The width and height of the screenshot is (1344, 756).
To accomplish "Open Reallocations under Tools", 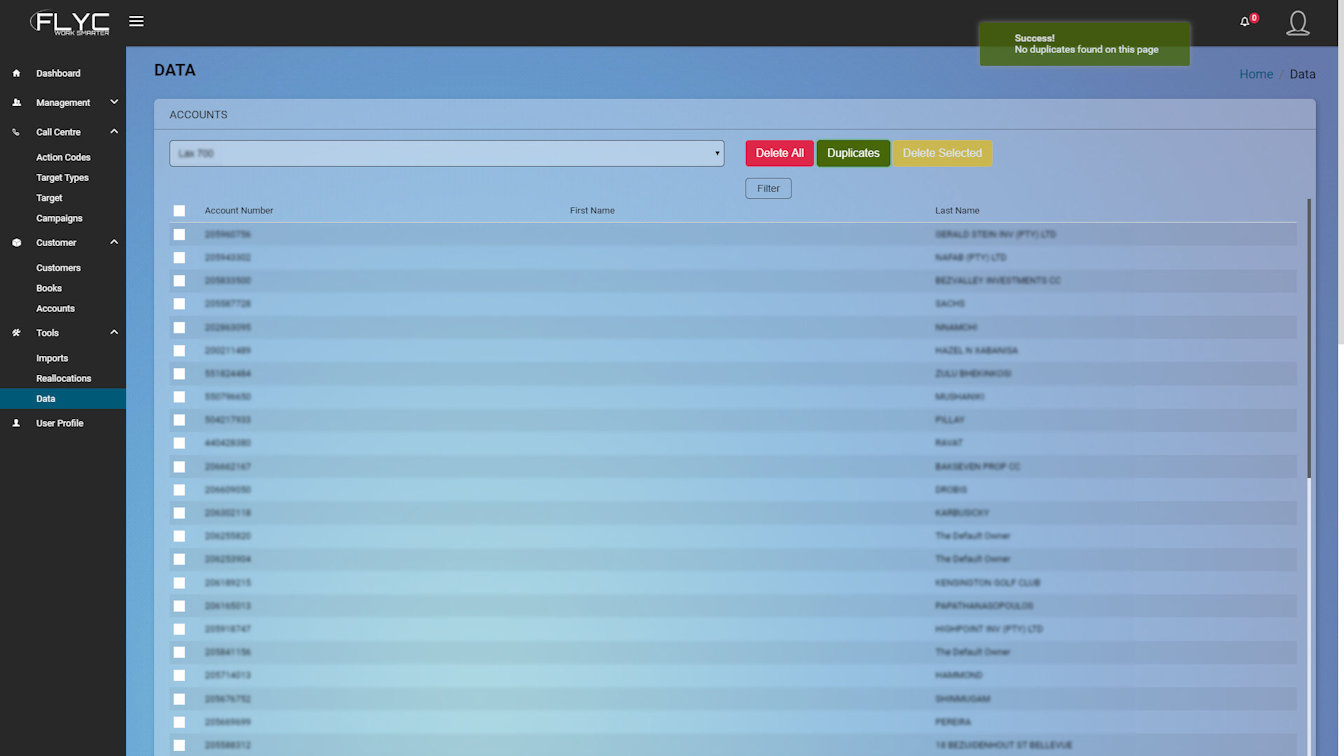I will [x=63, y=378].
